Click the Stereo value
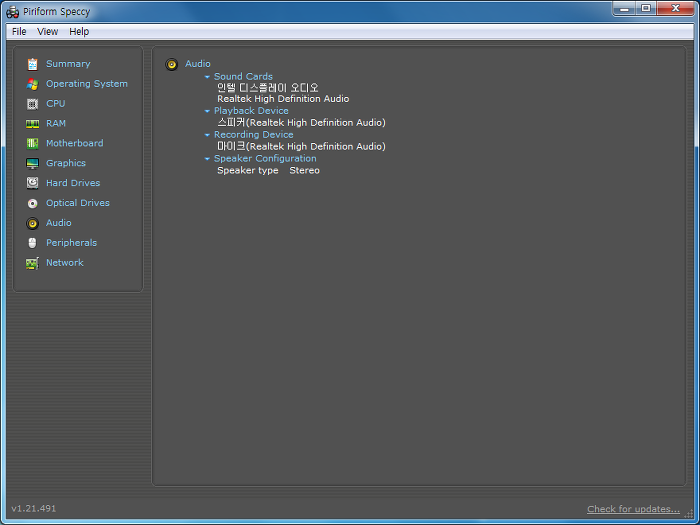Viewport: 700px width, 525px height. click(x=304, y=171)
